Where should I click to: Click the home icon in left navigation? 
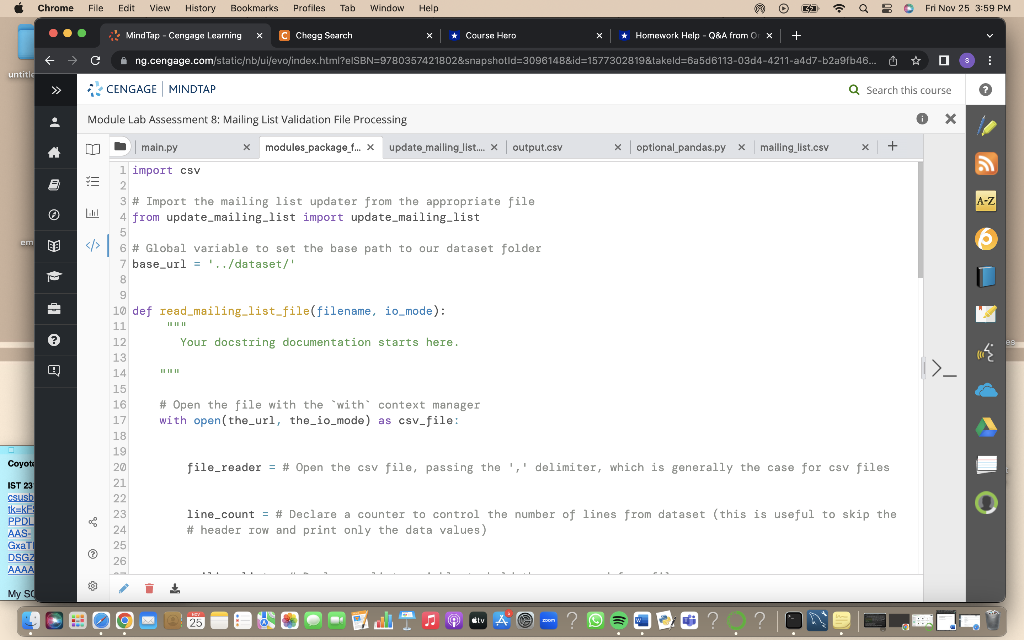click(55, 153)
